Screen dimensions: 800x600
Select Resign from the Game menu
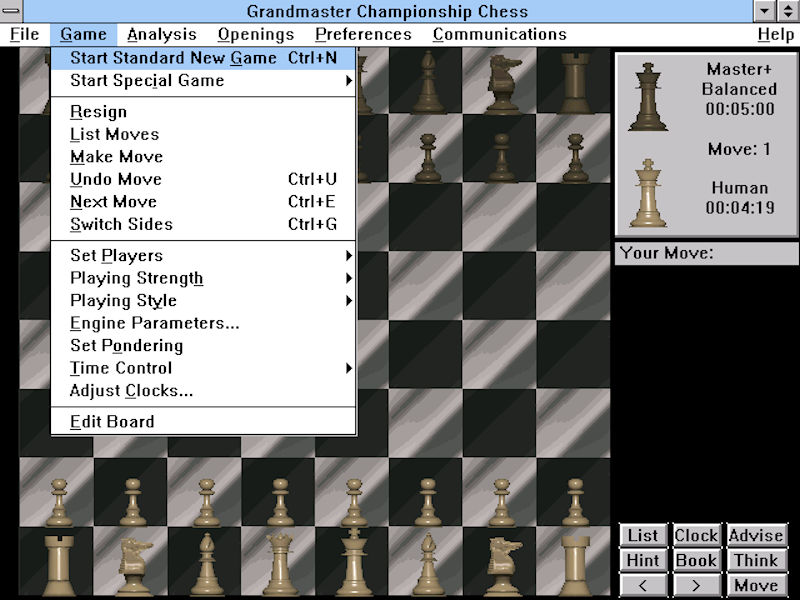tap(203, 111)
